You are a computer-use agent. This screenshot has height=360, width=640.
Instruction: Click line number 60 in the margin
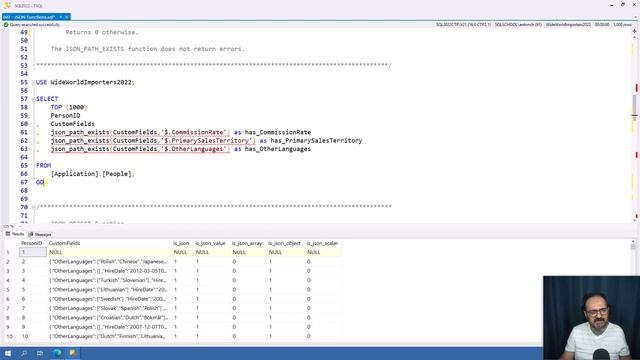pos(24,124)
